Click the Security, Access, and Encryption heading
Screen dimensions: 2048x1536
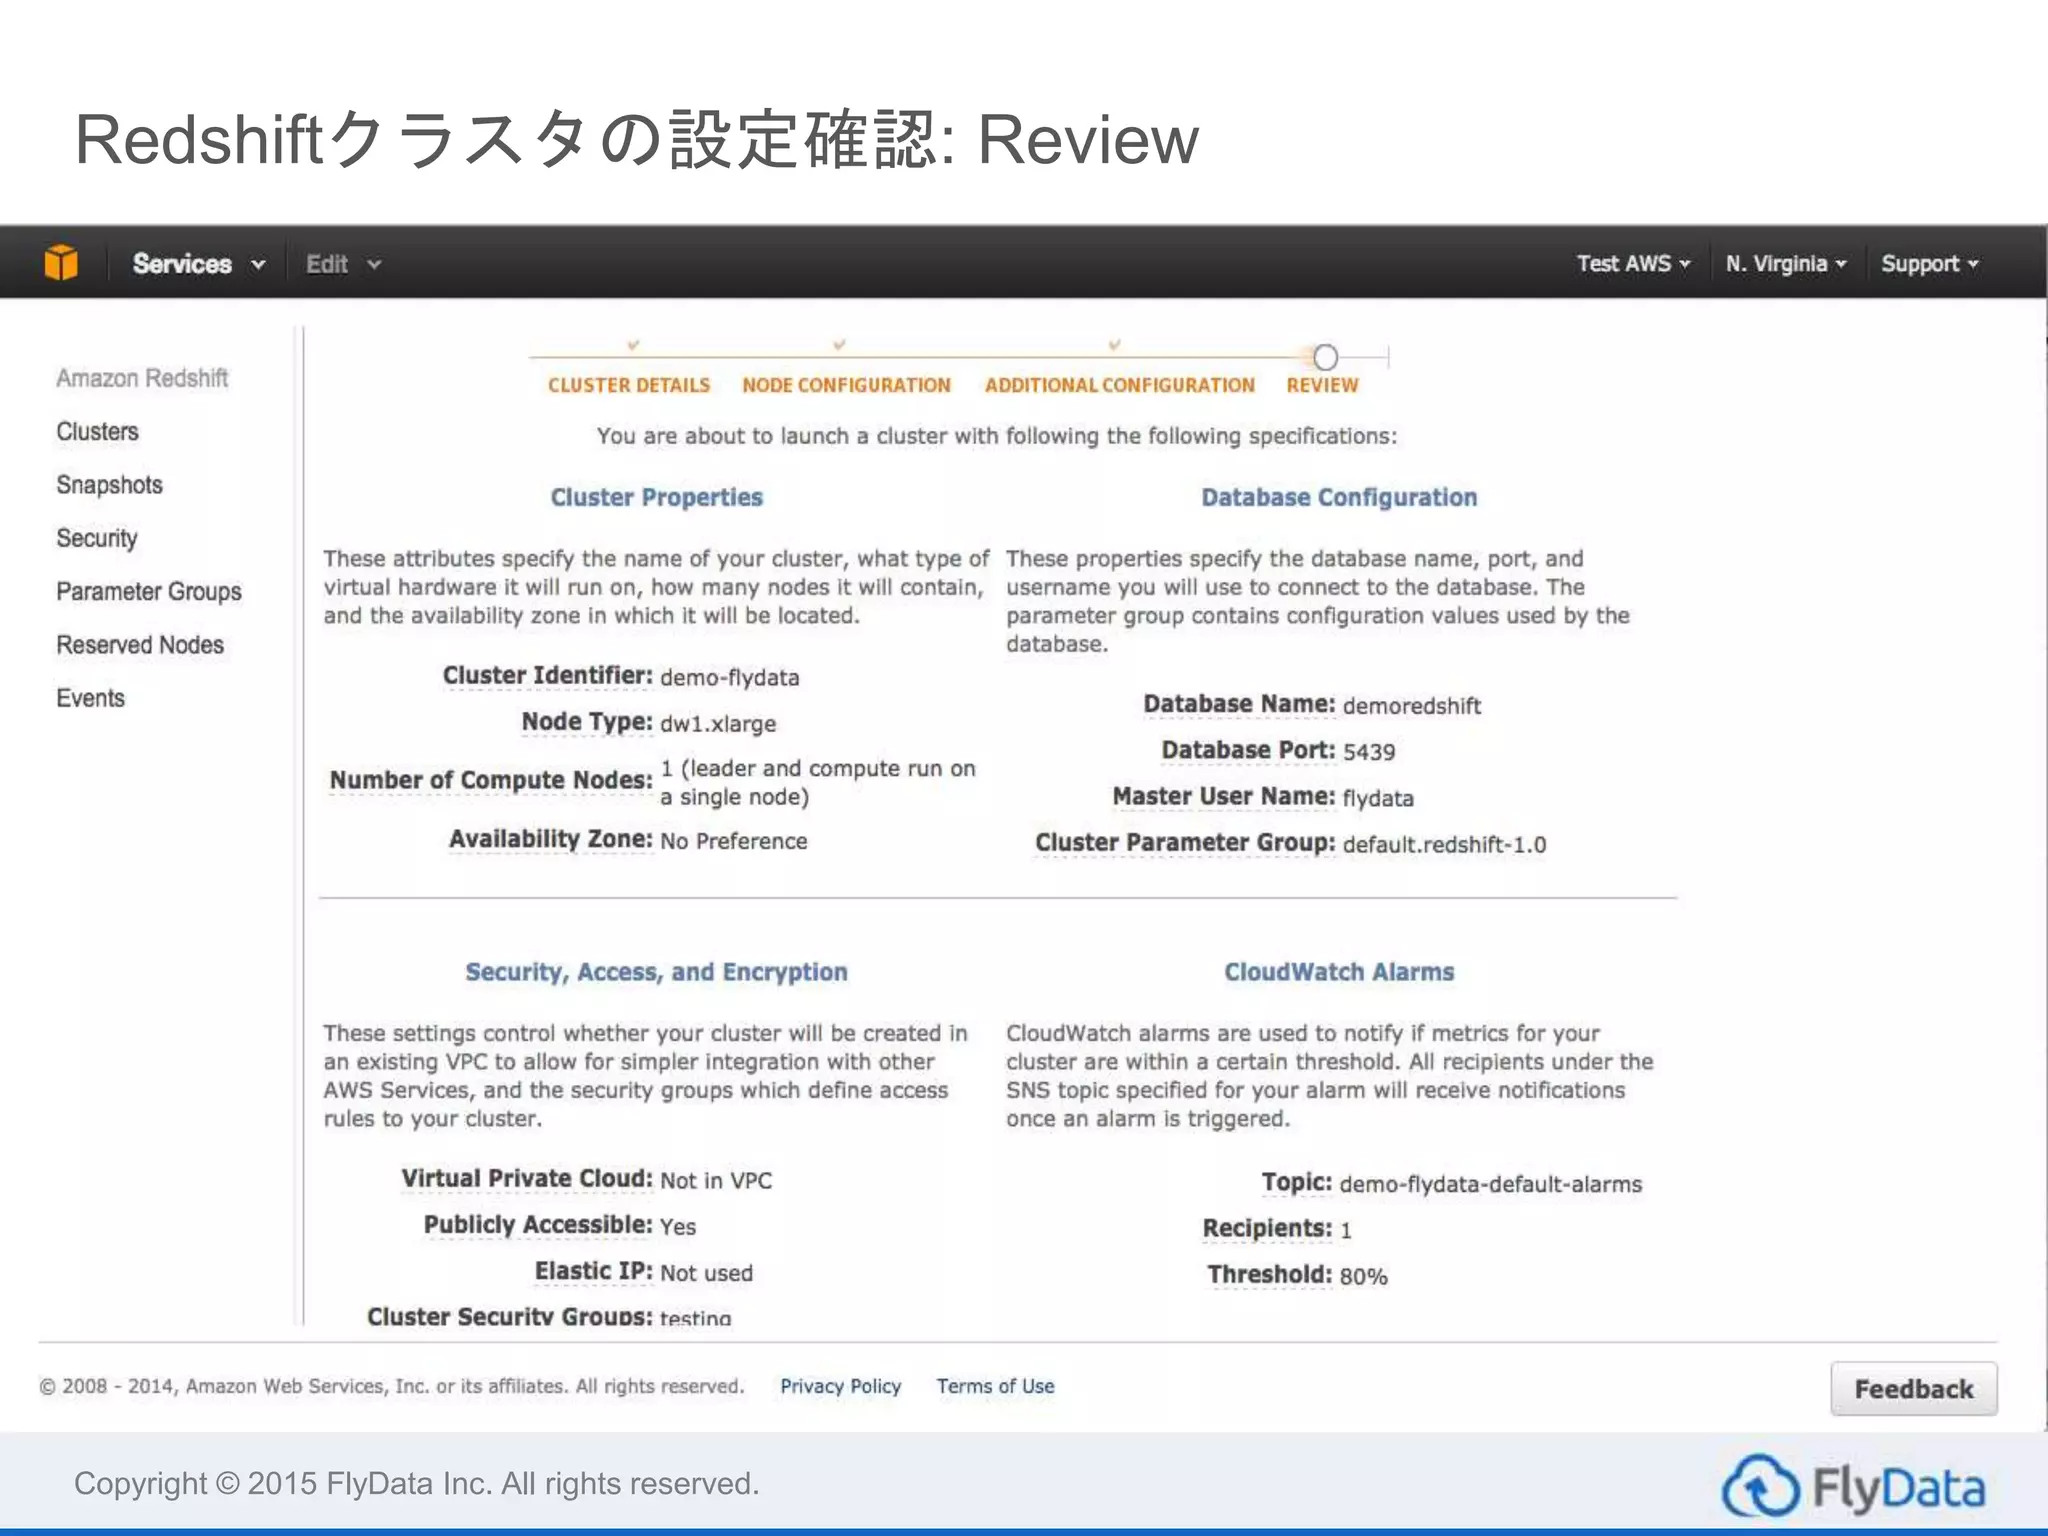[656, 972]
